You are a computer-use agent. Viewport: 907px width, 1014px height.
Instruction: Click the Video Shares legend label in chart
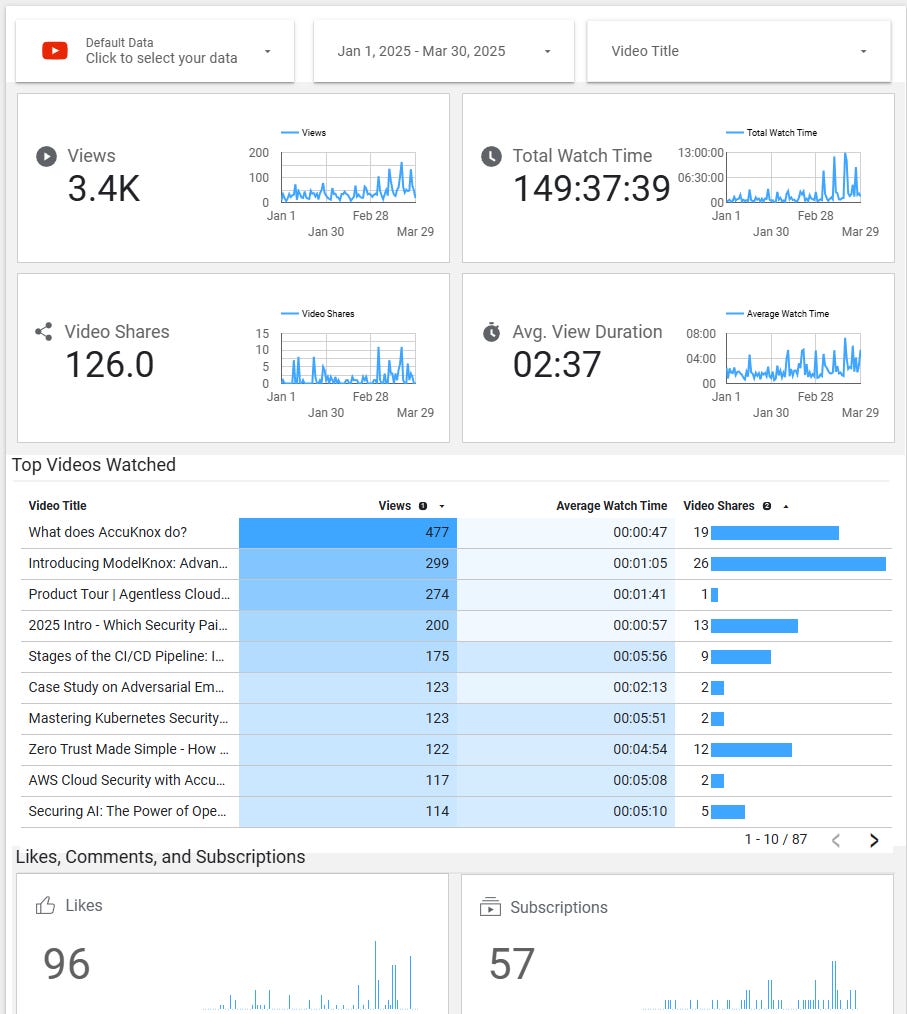(x=328, y=314)
